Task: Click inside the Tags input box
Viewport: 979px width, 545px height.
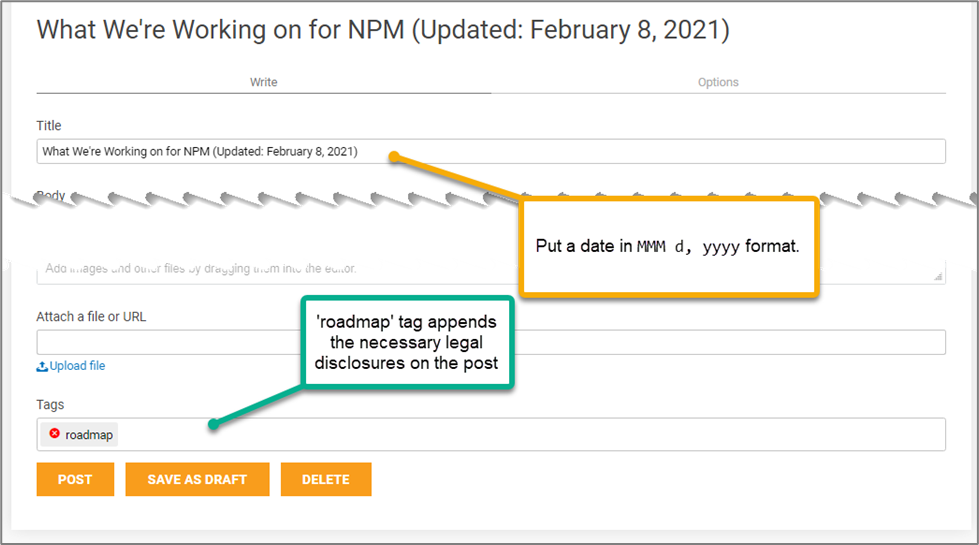Action: pos(491,435)
